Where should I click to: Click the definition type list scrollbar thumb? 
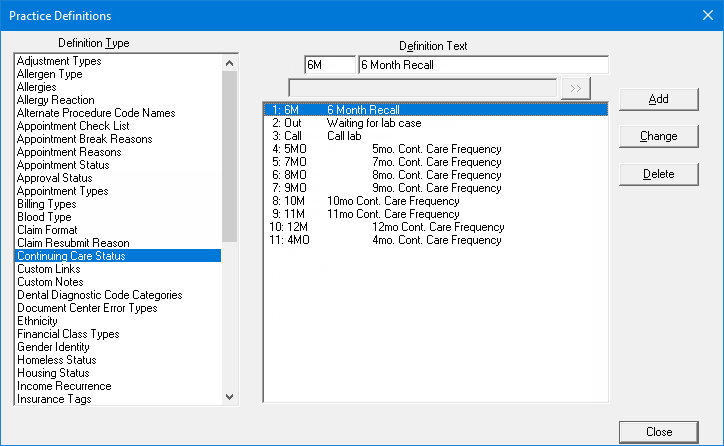click(x=229, y=155)
